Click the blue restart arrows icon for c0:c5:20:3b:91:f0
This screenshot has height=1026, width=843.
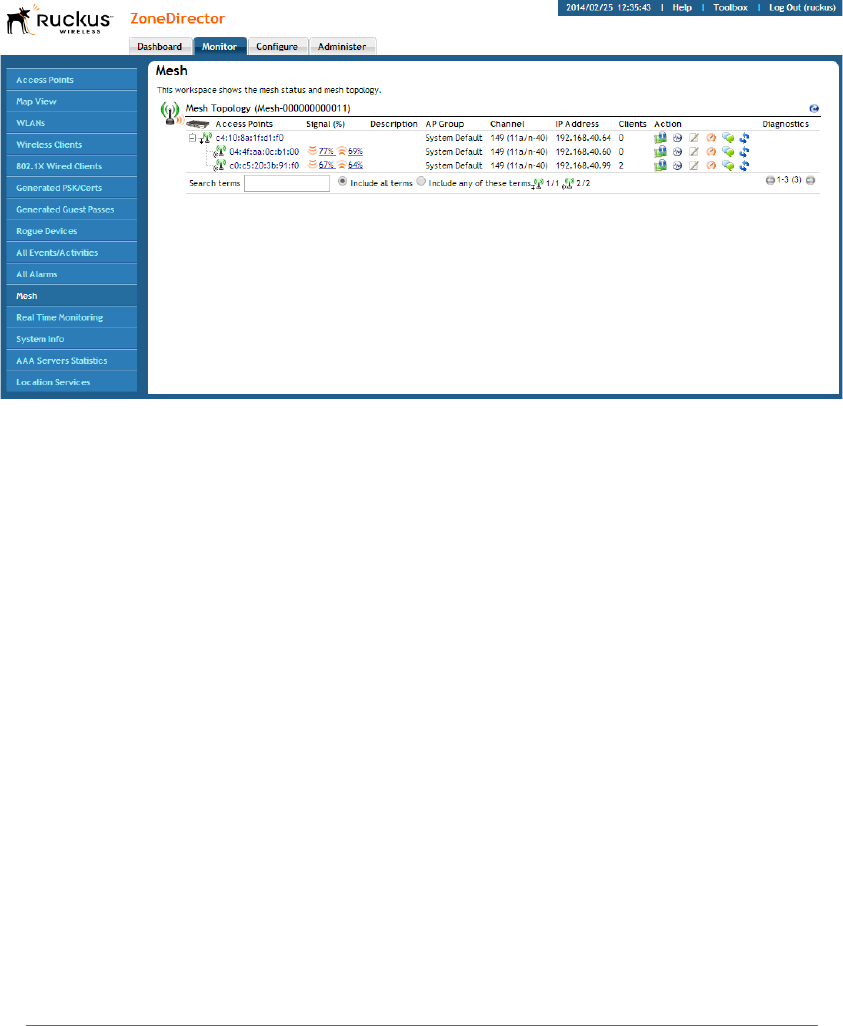744,166
